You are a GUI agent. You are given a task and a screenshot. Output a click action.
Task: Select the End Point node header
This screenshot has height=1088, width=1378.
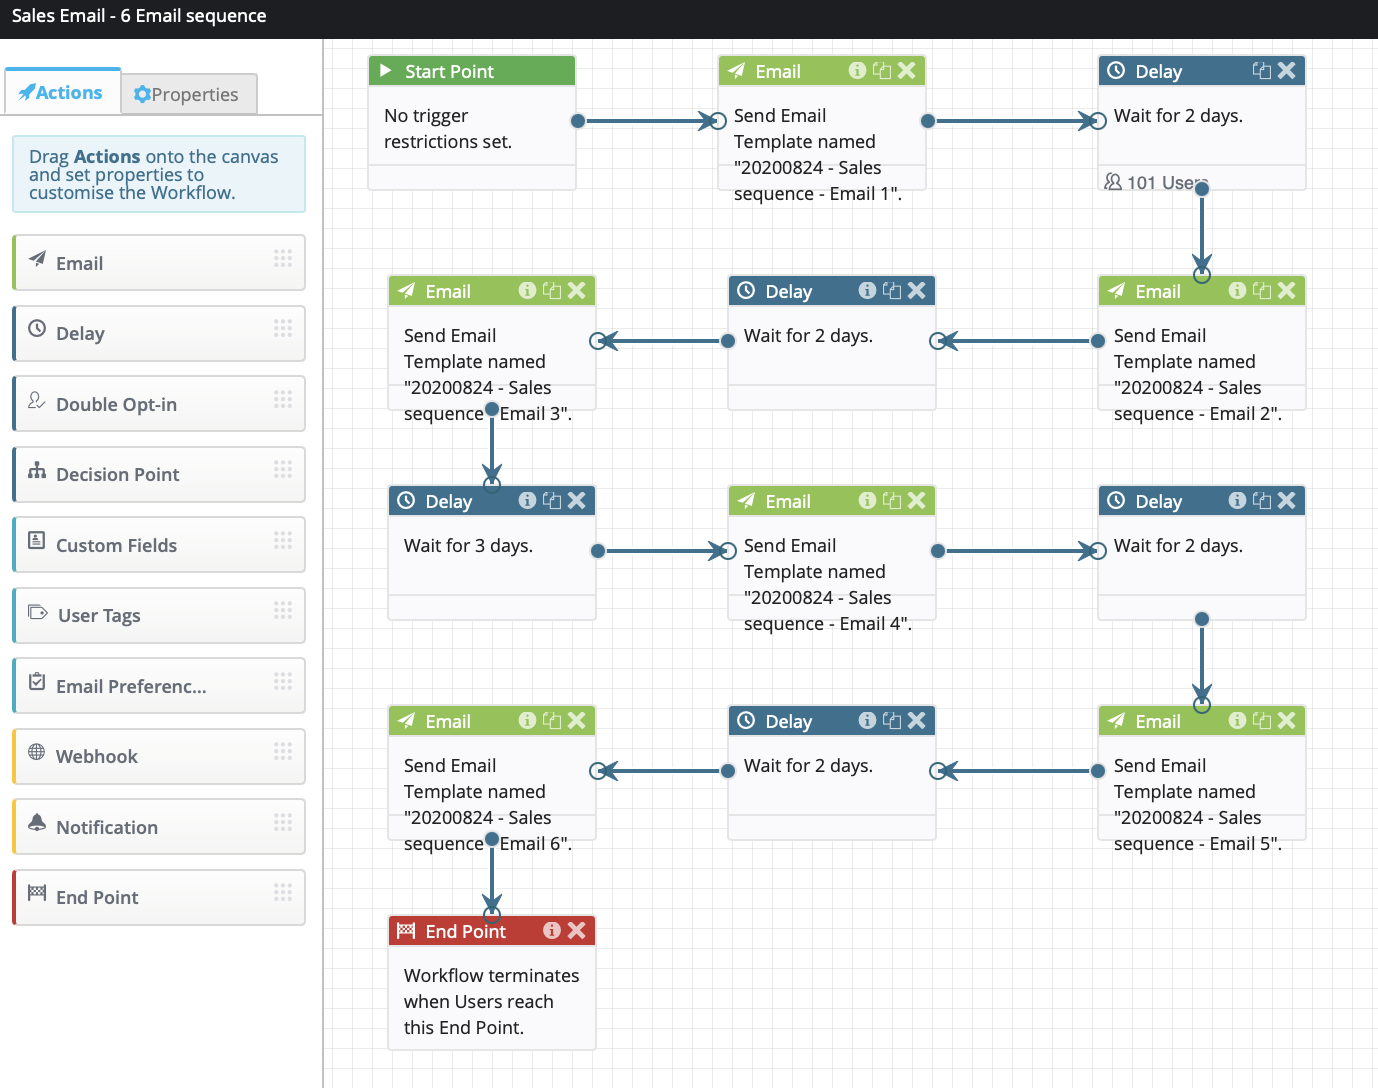(492, 931)
